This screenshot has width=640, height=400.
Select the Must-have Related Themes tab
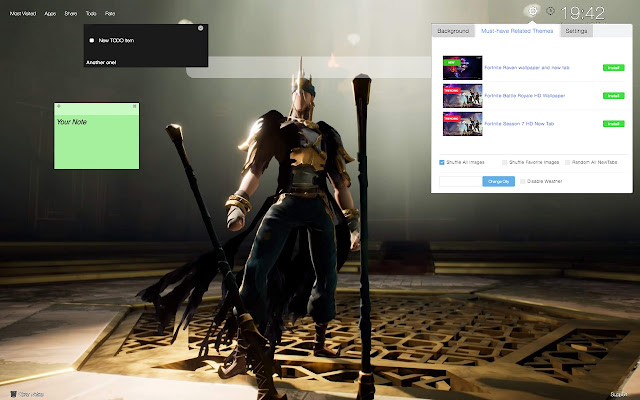(517, 31)
